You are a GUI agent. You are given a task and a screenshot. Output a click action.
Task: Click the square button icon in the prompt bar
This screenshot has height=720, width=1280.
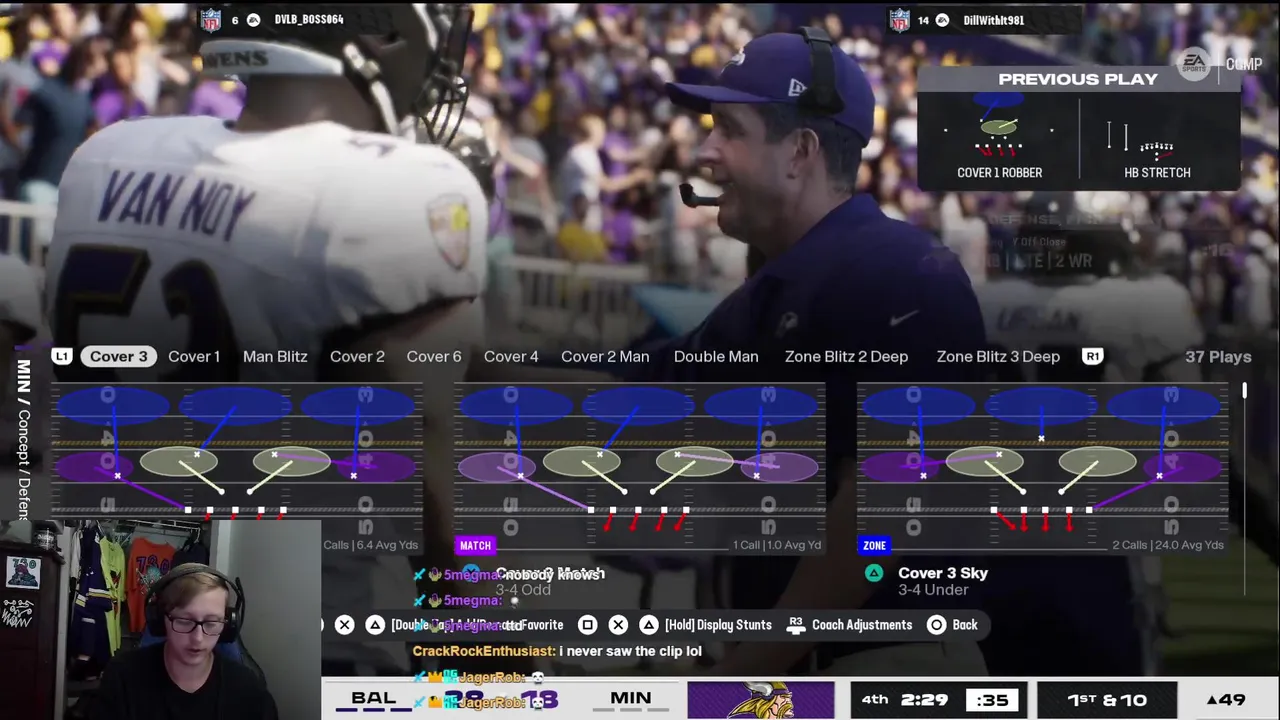[588, 624]
